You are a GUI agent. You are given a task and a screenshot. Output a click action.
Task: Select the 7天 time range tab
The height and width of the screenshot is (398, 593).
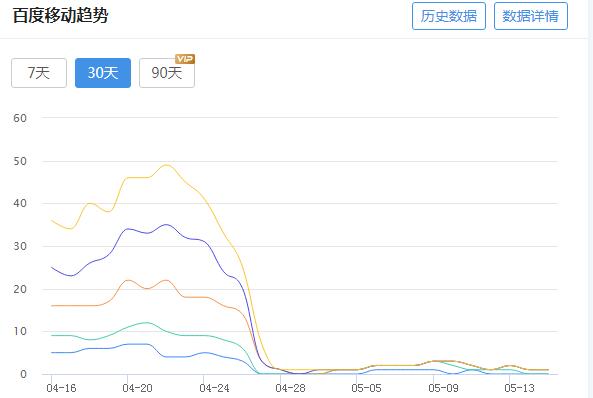click(39, 73)
